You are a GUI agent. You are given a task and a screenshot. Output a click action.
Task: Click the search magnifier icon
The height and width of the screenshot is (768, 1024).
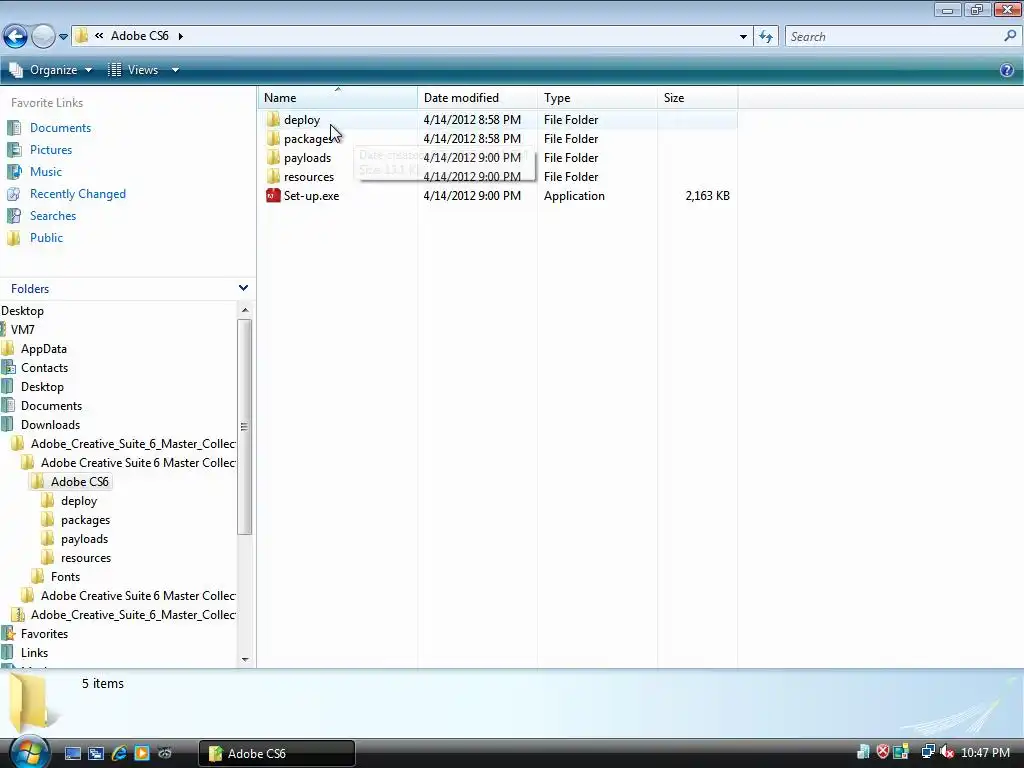point(1010,36)
